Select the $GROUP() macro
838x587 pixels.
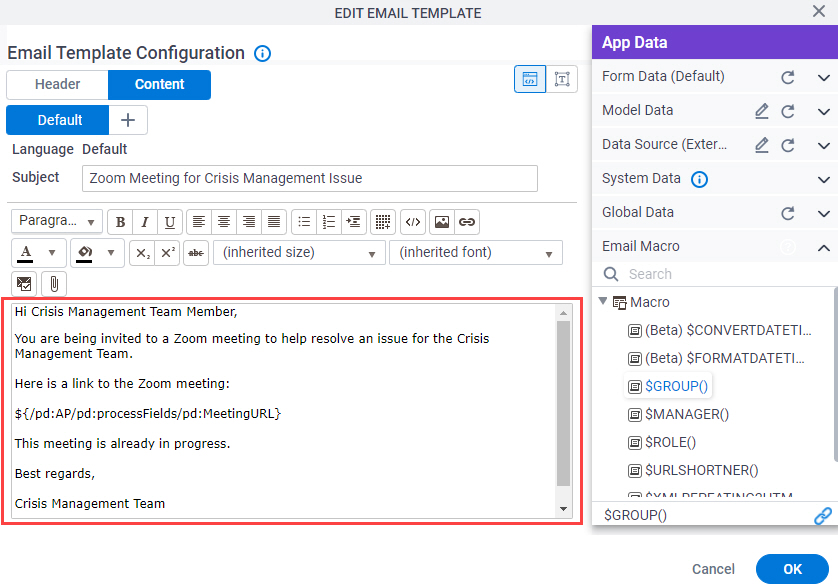668,386
